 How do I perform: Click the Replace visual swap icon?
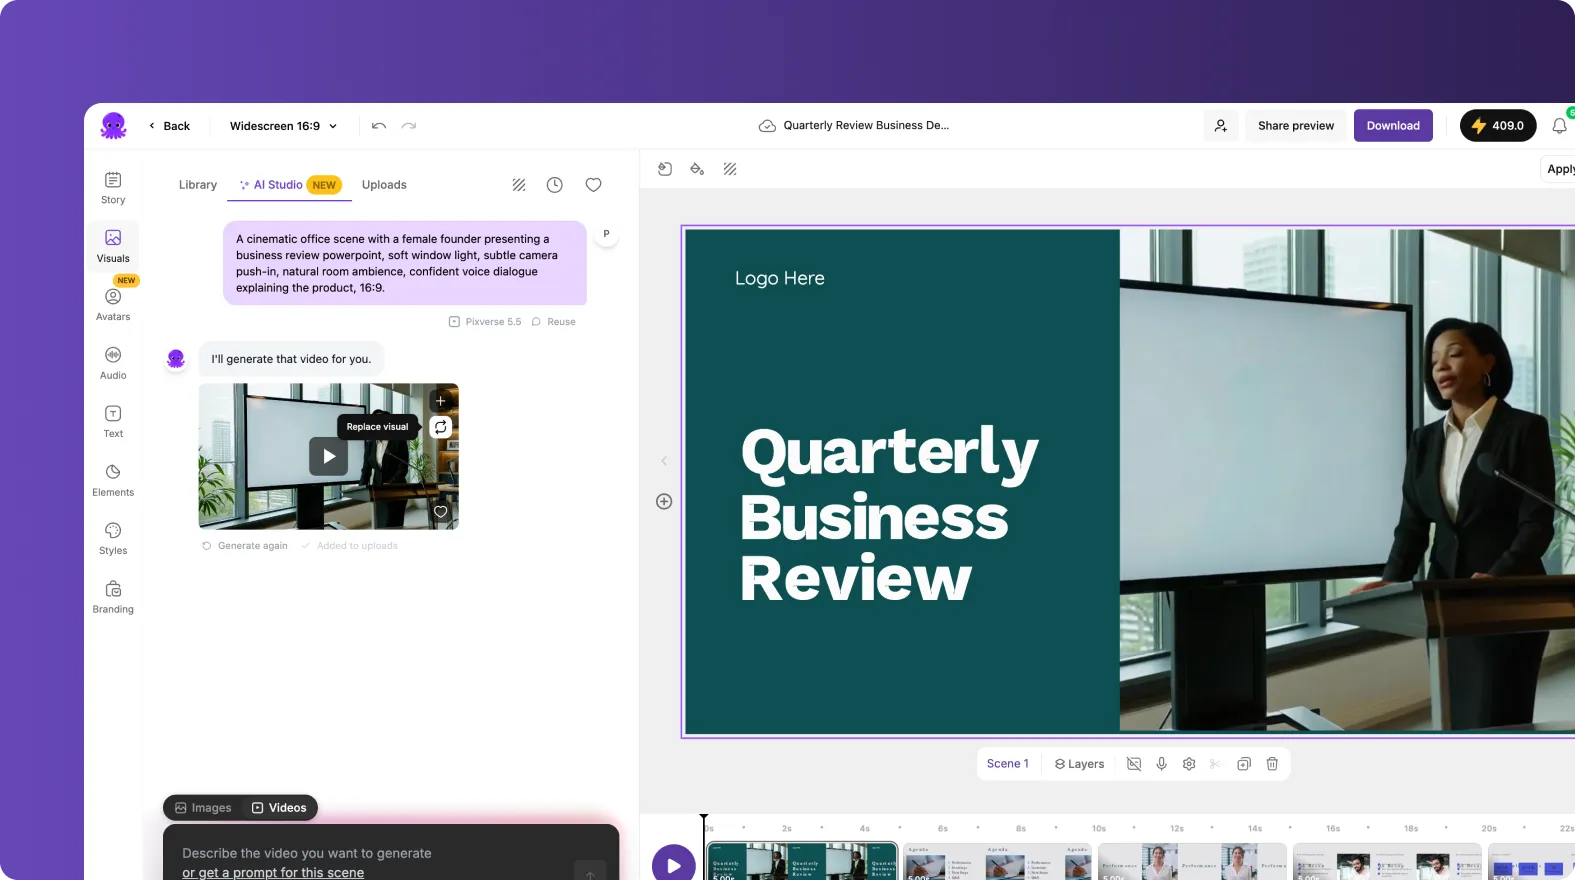point(440,427)
